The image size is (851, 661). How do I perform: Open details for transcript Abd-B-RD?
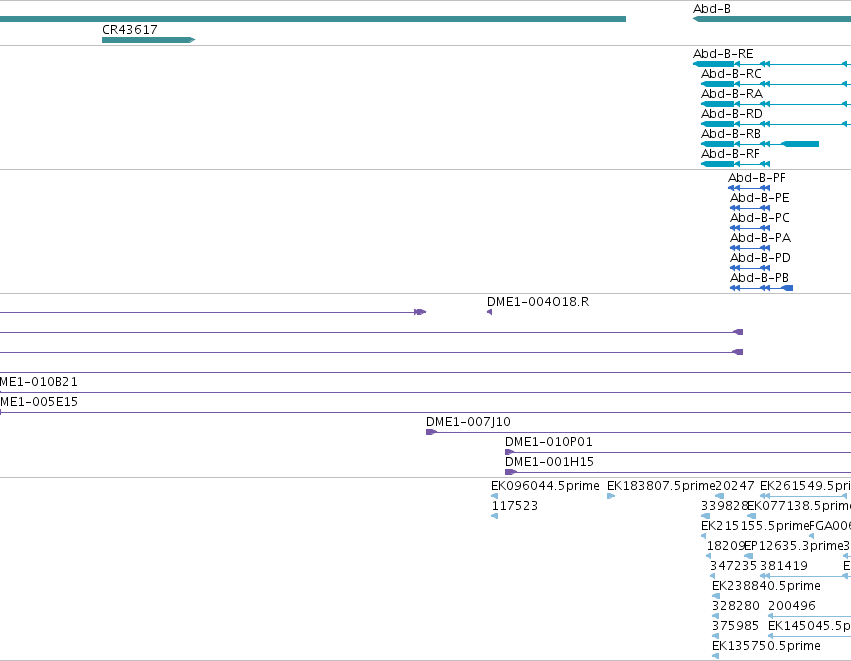[x=776, y=124]
